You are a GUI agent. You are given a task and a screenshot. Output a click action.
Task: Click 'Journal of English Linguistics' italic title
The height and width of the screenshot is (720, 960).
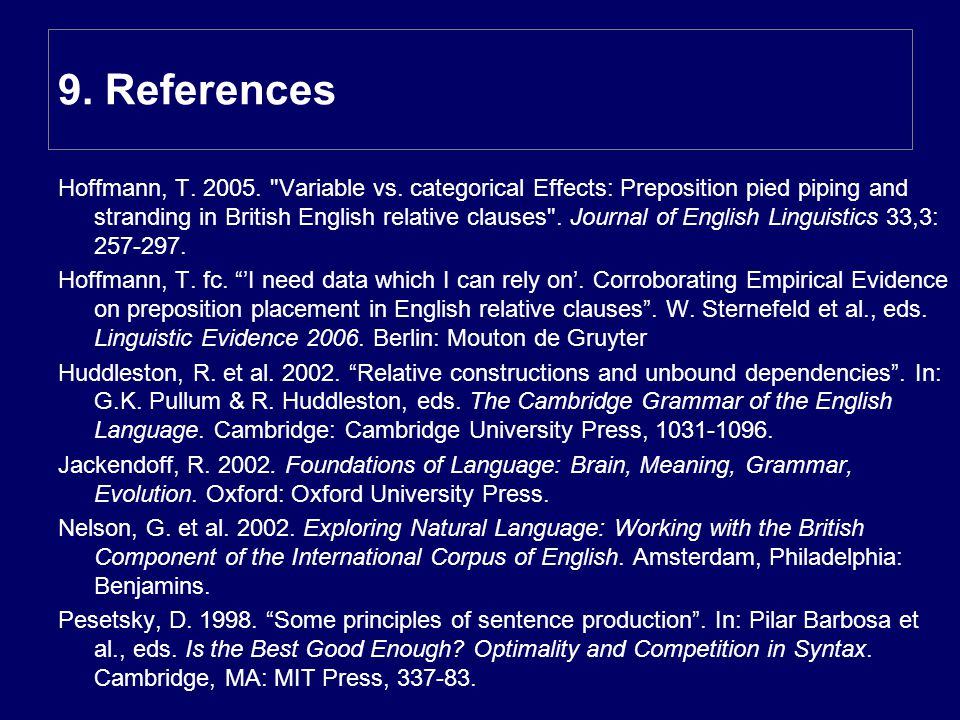pos(724,217)
